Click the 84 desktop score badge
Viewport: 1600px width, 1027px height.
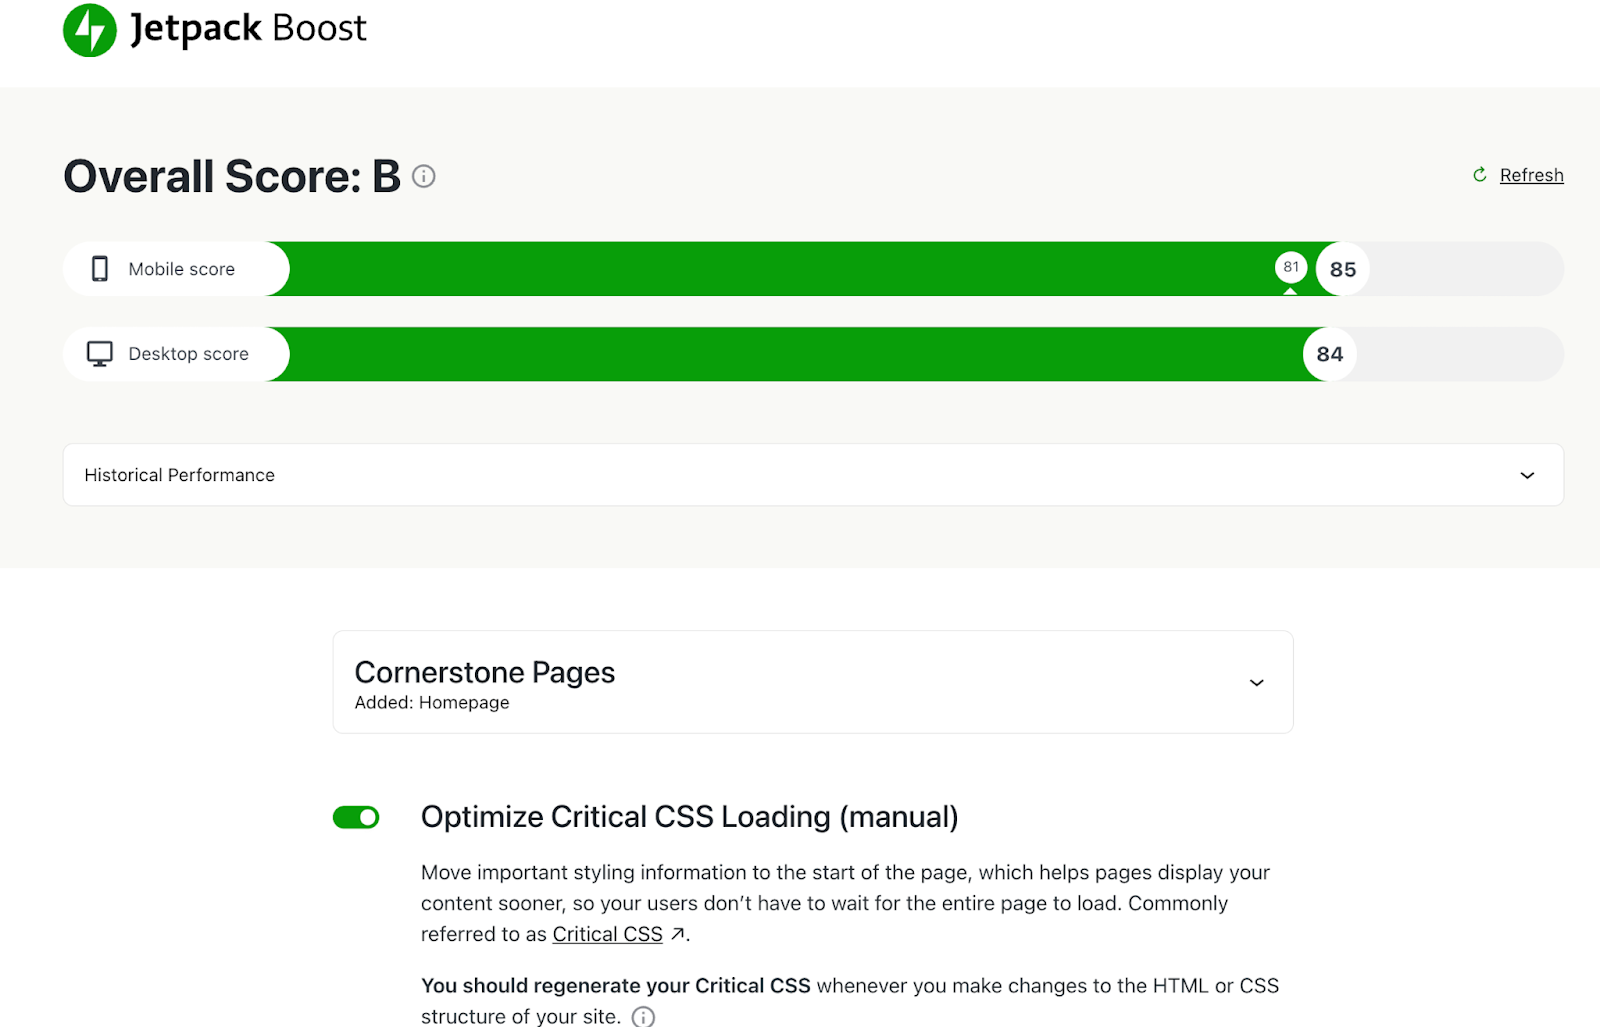1328,353
